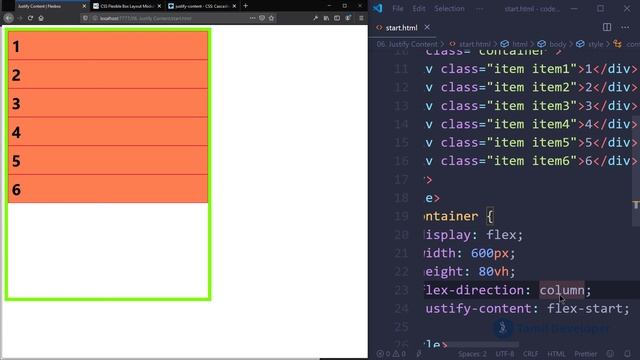The width and height of the screenshot is (640, 360).
Task: Click orange flex item 4 in the browser
Action: (108, 131)
